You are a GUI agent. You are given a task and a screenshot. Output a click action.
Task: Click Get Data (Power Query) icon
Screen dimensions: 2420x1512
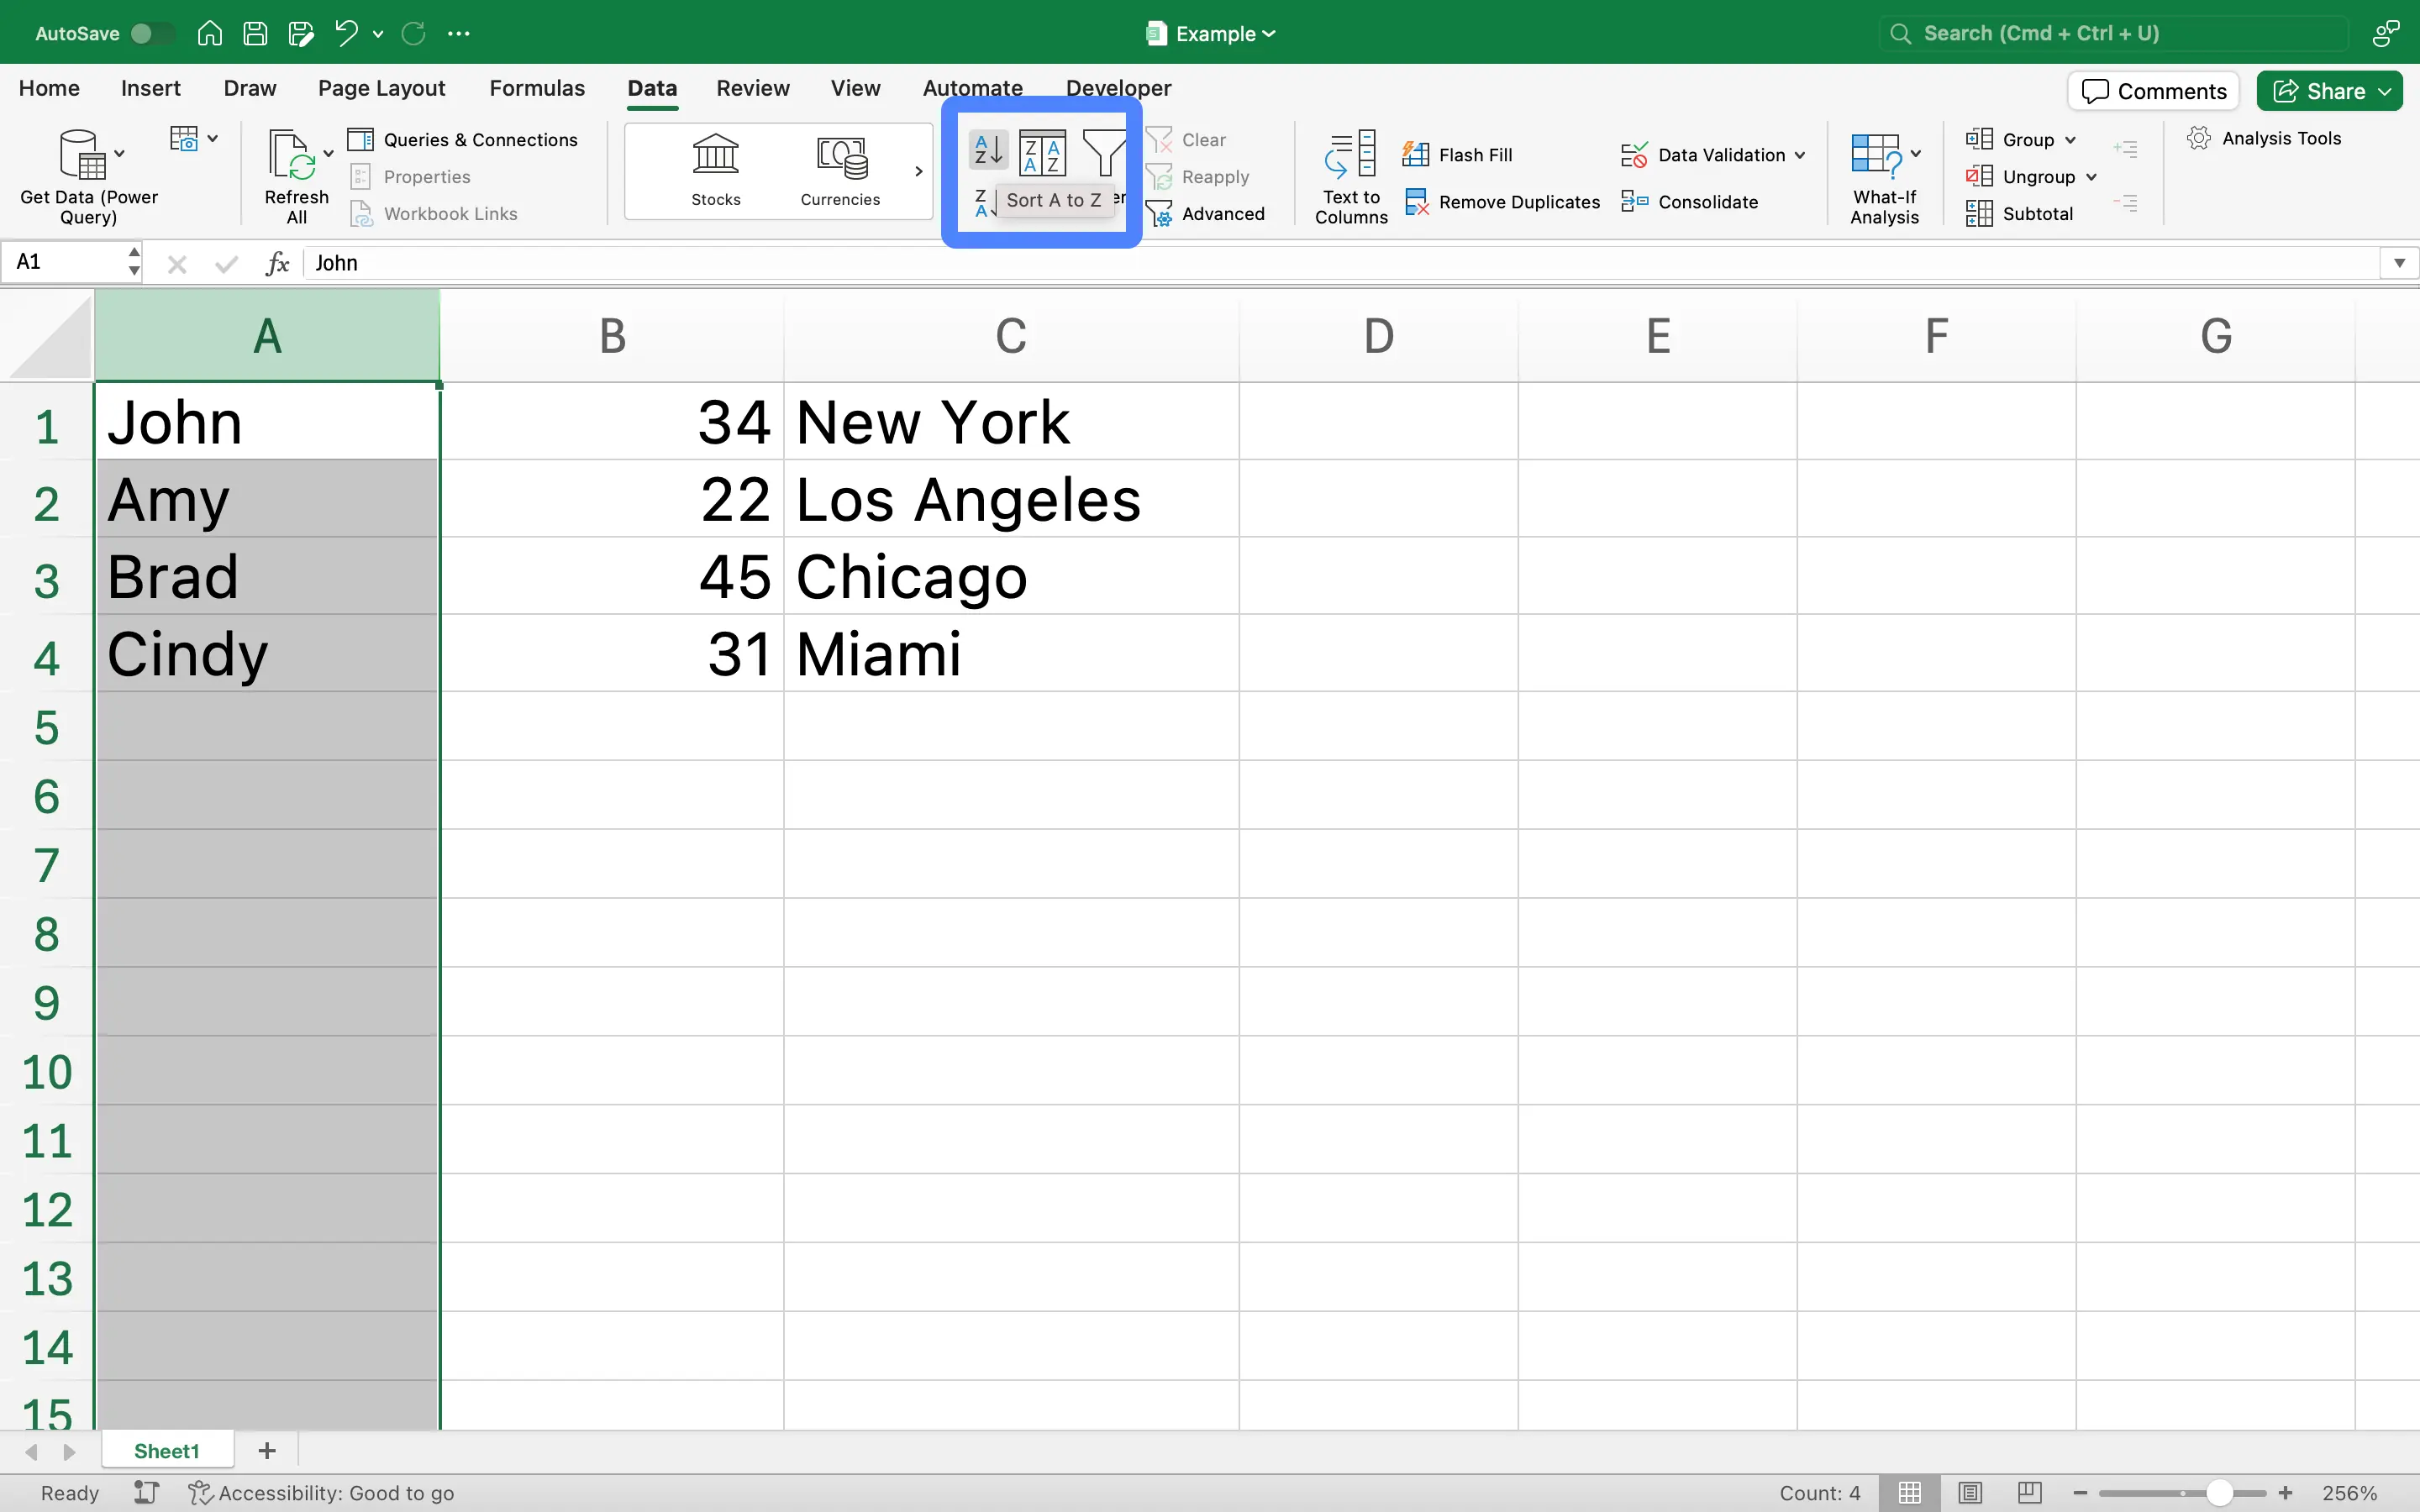click(x=82, y=155)
